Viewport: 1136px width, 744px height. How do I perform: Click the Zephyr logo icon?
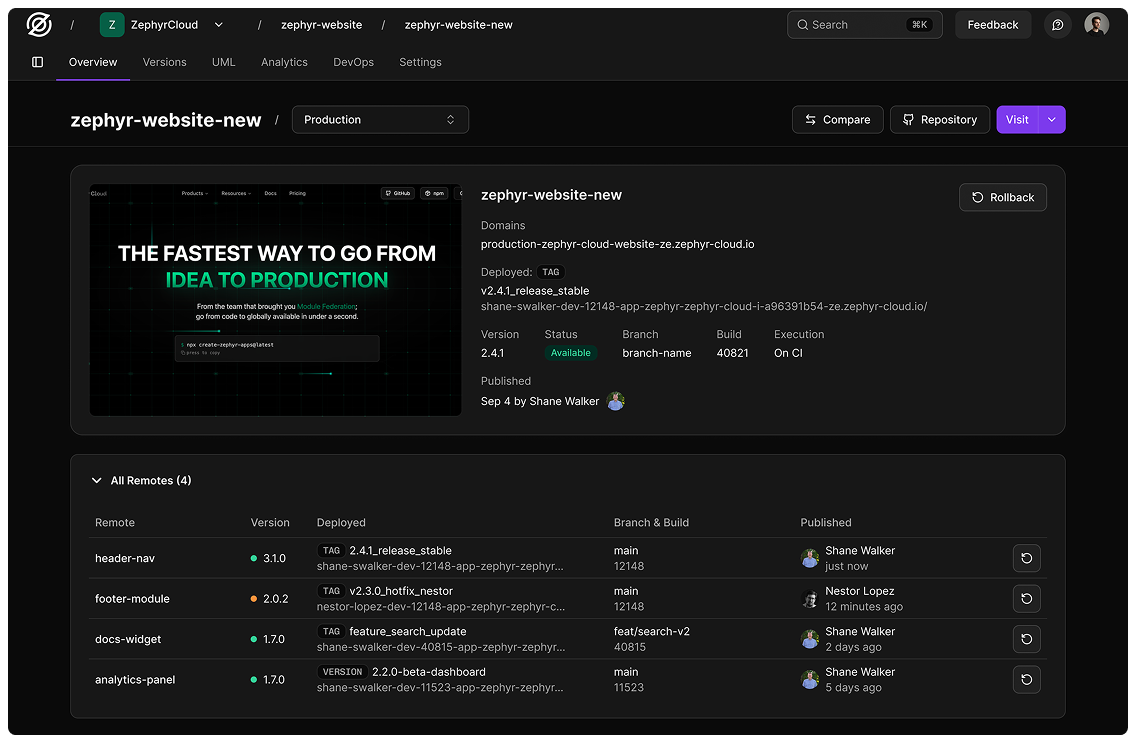39,25
